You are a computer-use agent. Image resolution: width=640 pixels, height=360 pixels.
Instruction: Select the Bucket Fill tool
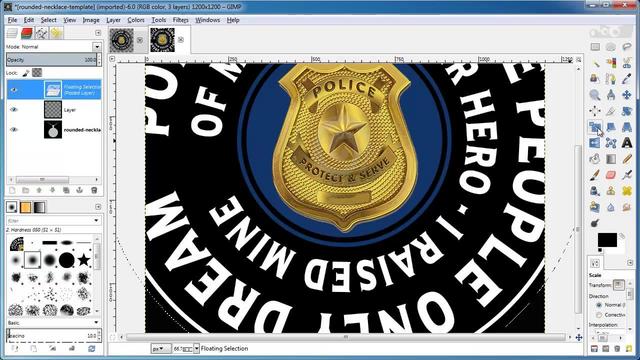(x=595, y=159)
